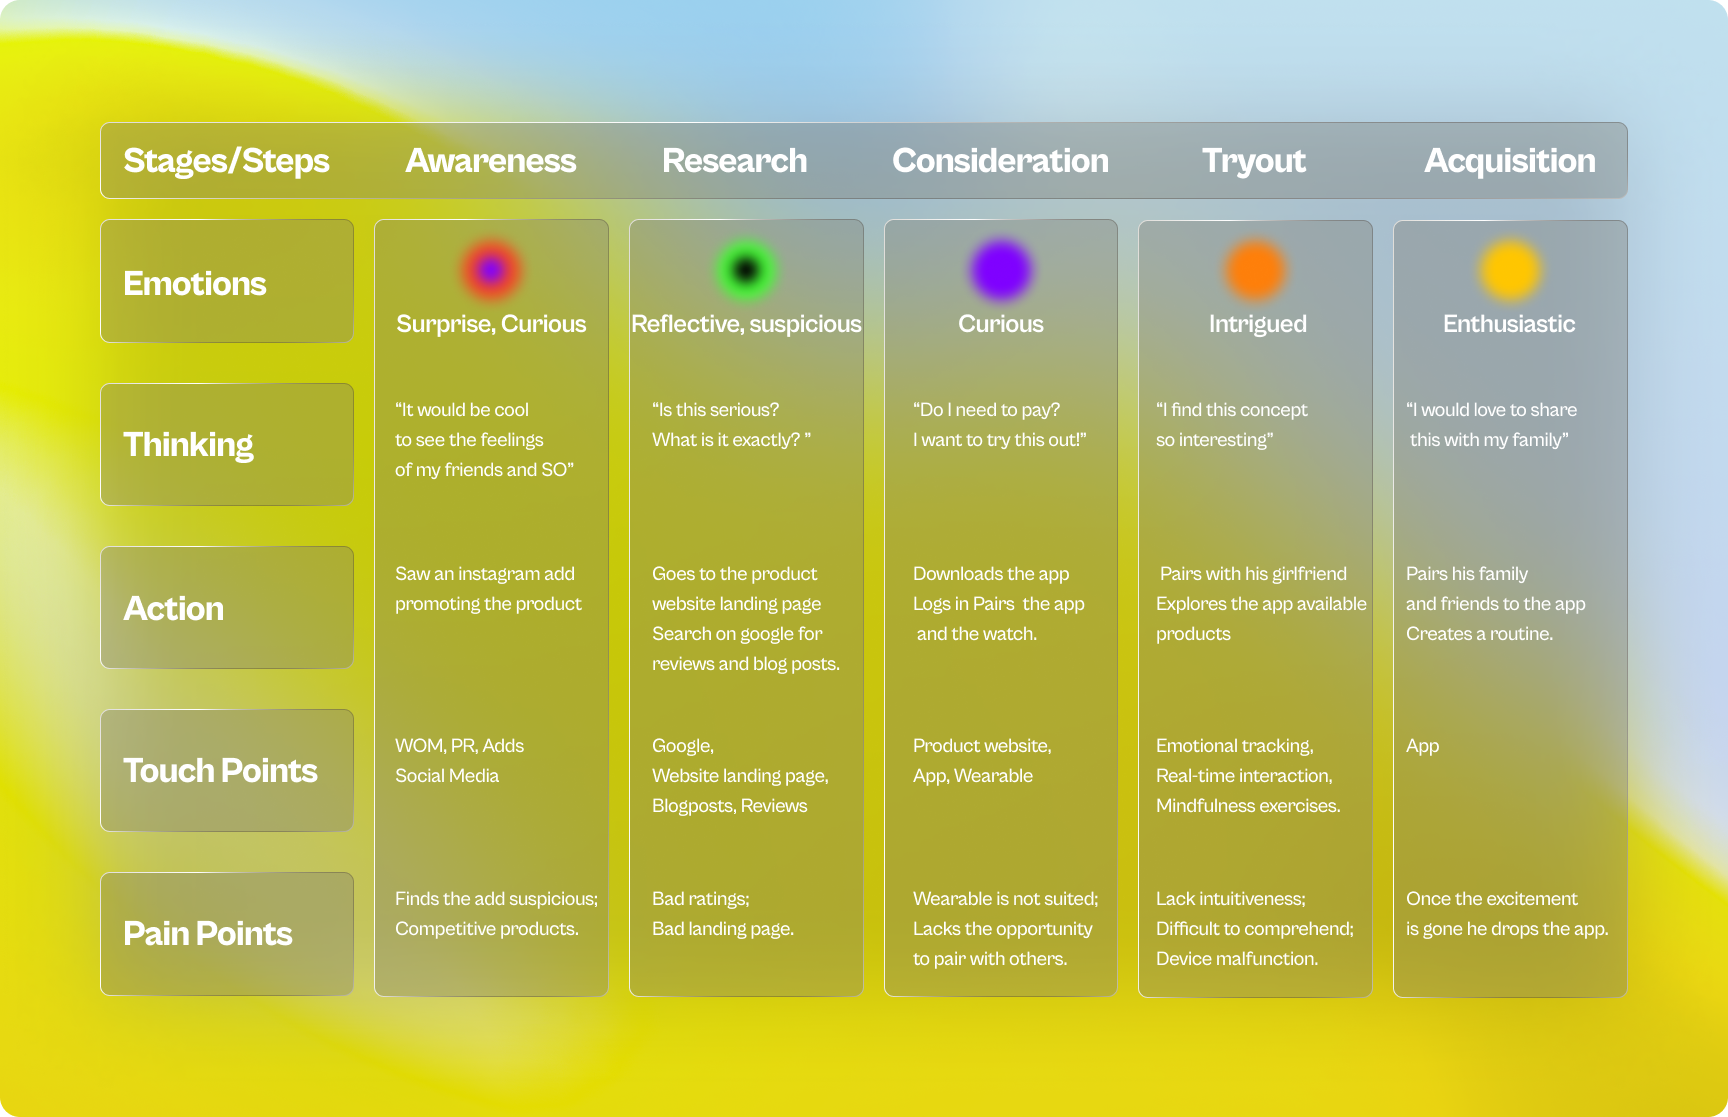Click 'Bad ratings;' pain point text
The height and width of the screenshot is (1117, 1728).
pos(700,899)
